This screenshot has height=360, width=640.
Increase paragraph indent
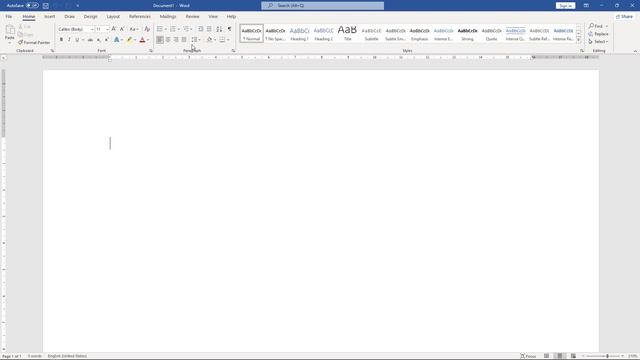point(209,29)
